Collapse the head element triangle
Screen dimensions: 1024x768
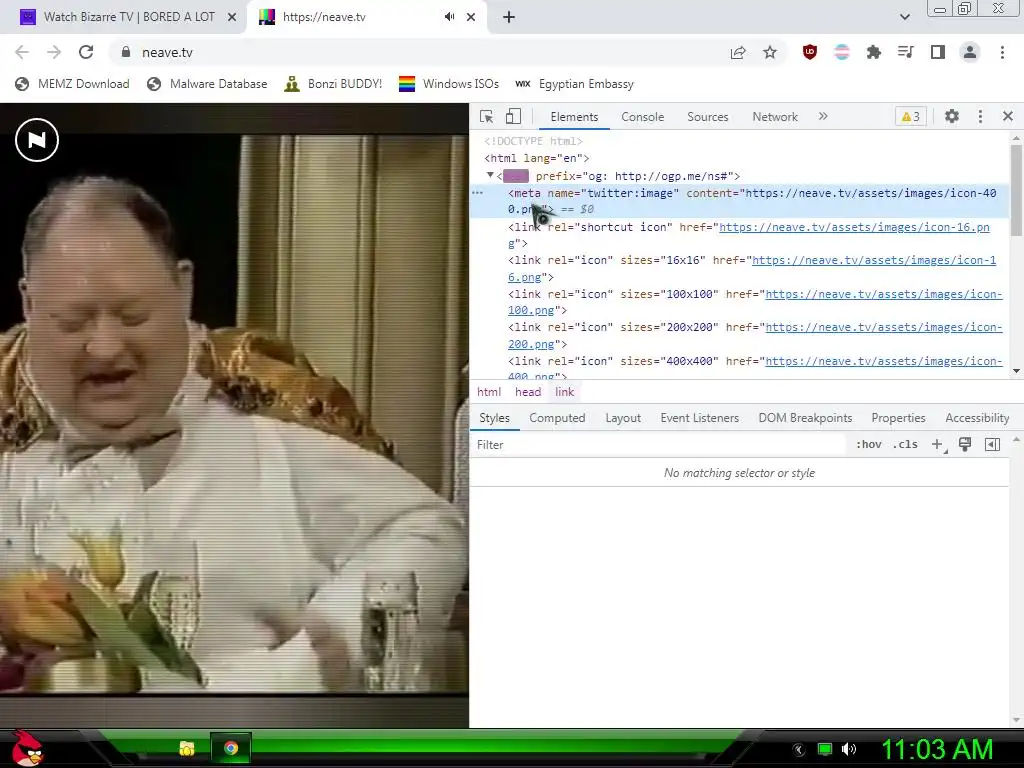tap(490, 175)
